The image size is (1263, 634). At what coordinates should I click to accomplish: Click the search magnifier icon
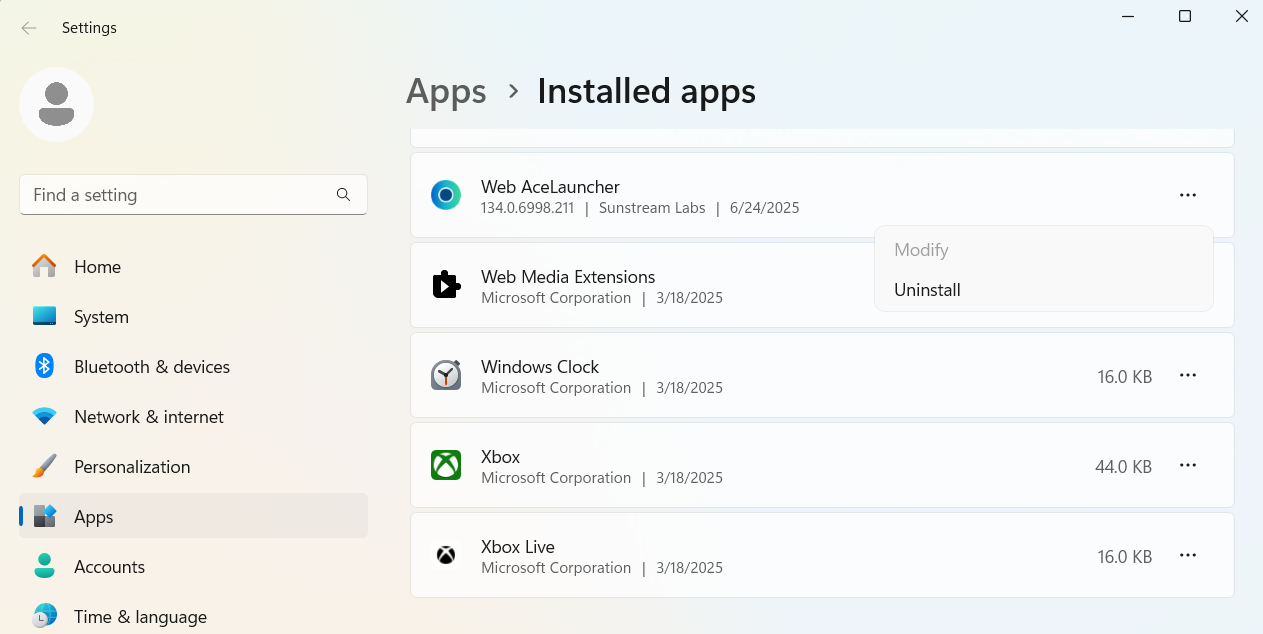[343, 195]
